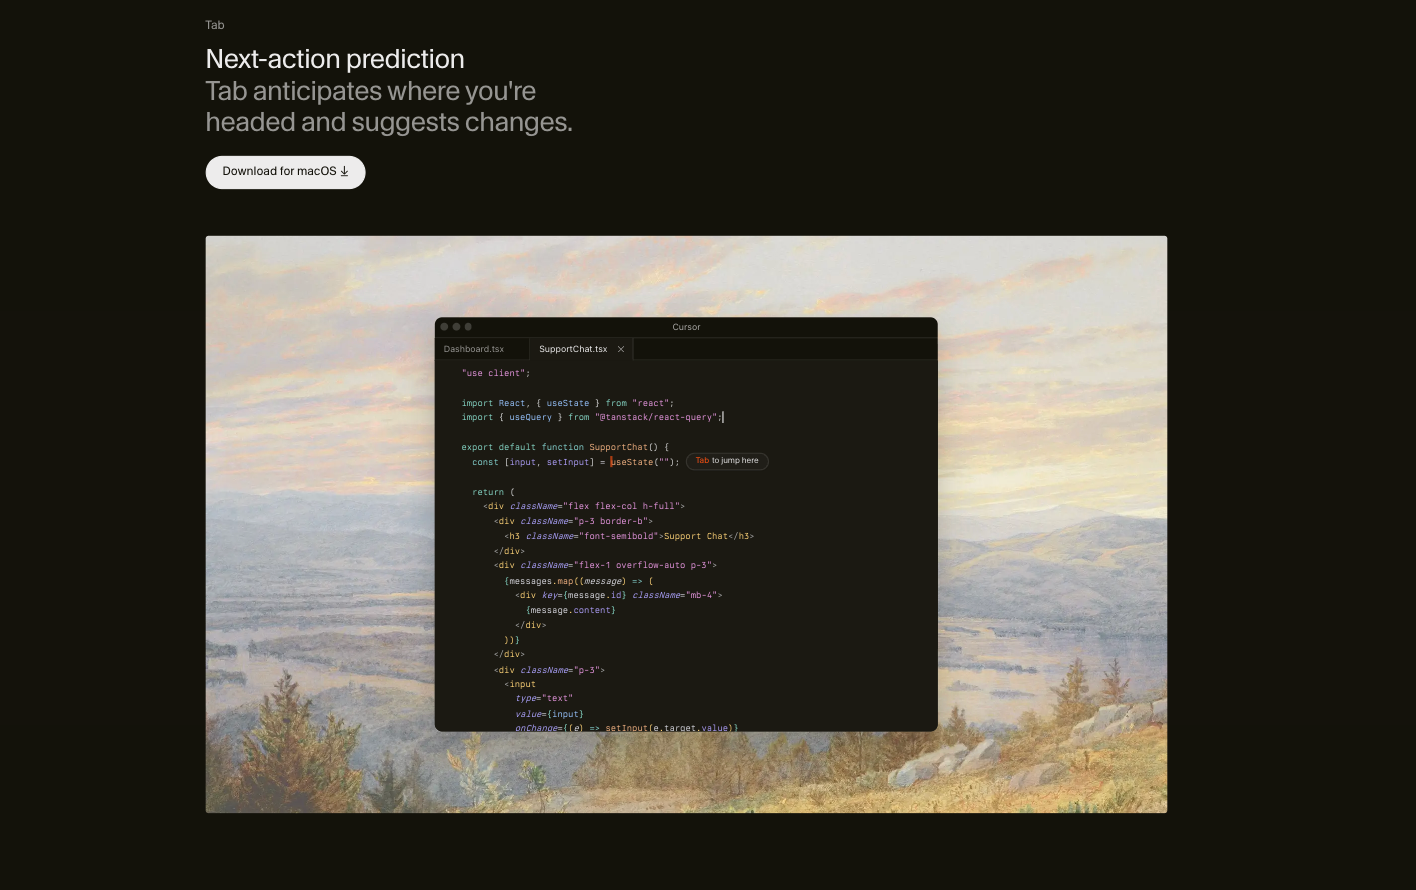Click the messages.map code line
1416x890 pixels.
pos(579,581)
